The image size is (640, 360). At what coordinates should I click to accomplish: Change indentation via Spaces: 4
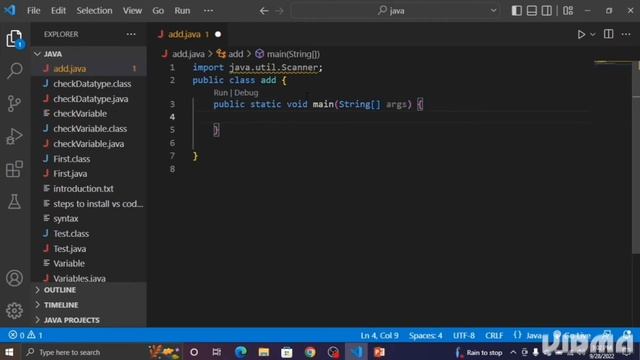tap(425, 336)
